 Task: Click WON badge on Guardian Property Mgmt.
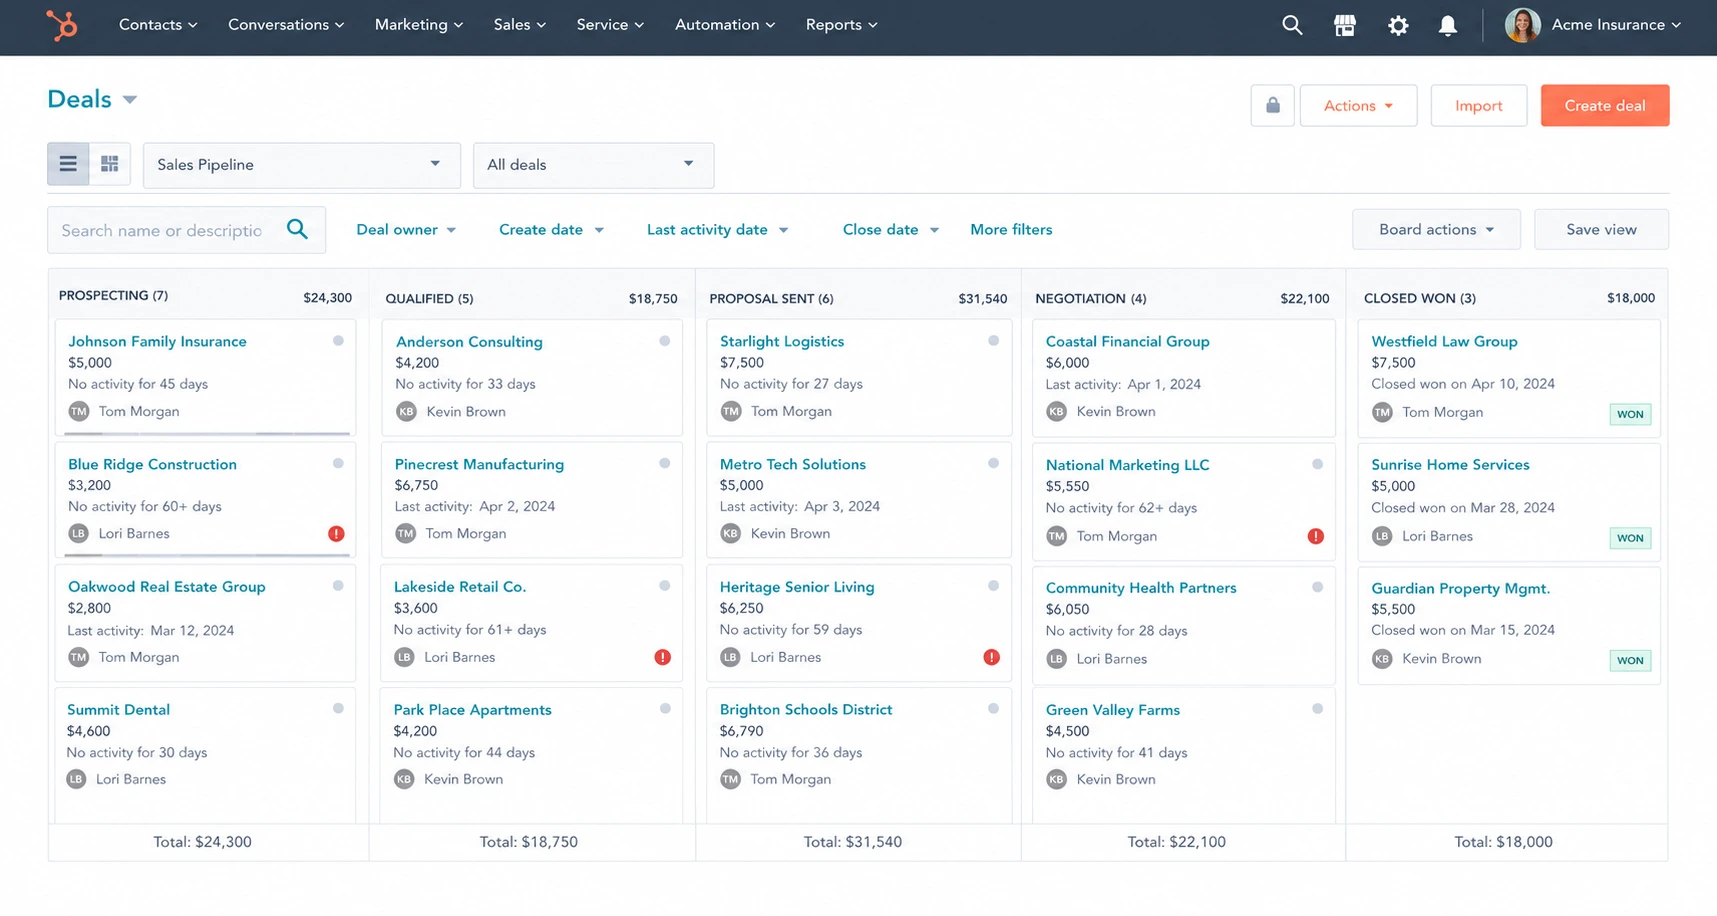click(1630, 660)
